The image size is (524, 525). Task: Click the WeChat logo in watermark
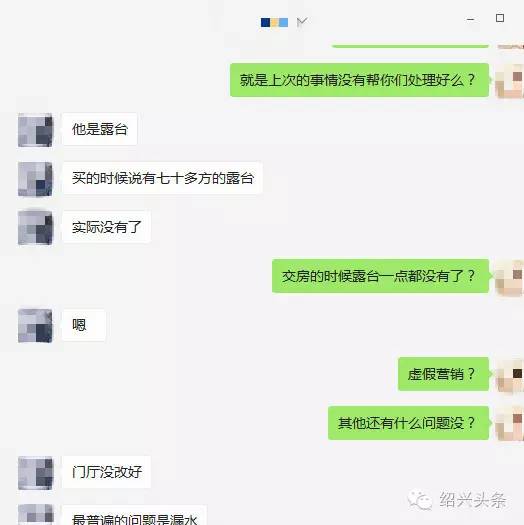[419, 500]
